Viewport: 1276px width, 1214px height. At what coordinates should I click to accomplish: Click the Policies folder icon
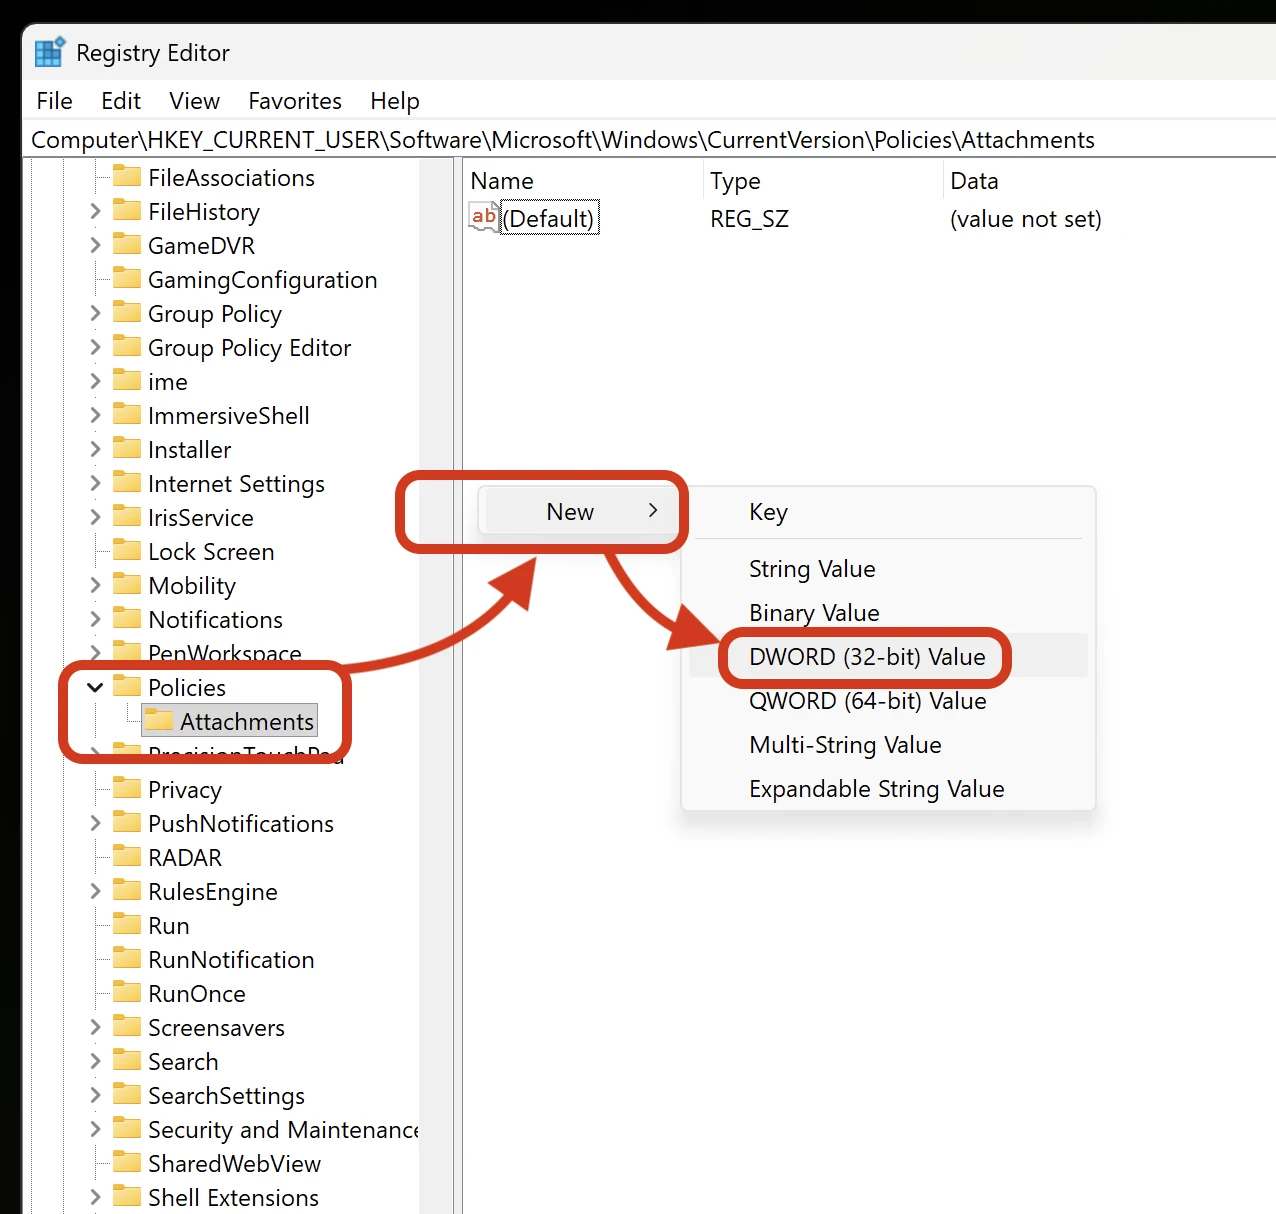pos(127,687)
